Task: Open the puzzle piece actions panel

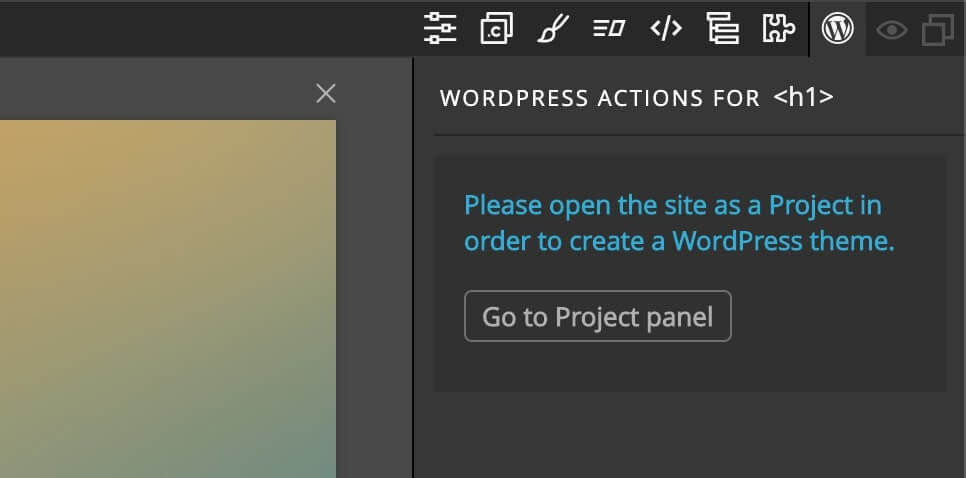Action: 779,28
